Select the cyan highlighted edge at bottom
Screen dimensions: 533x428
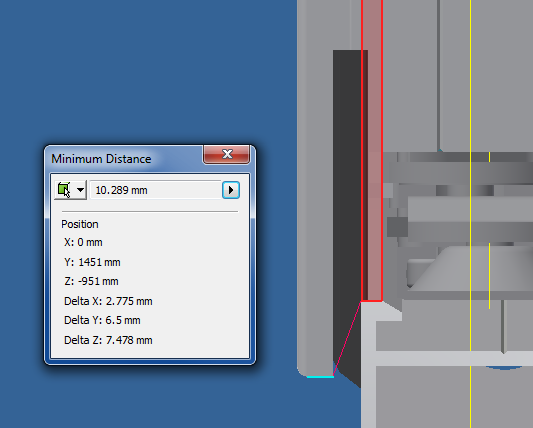point(320,377)
